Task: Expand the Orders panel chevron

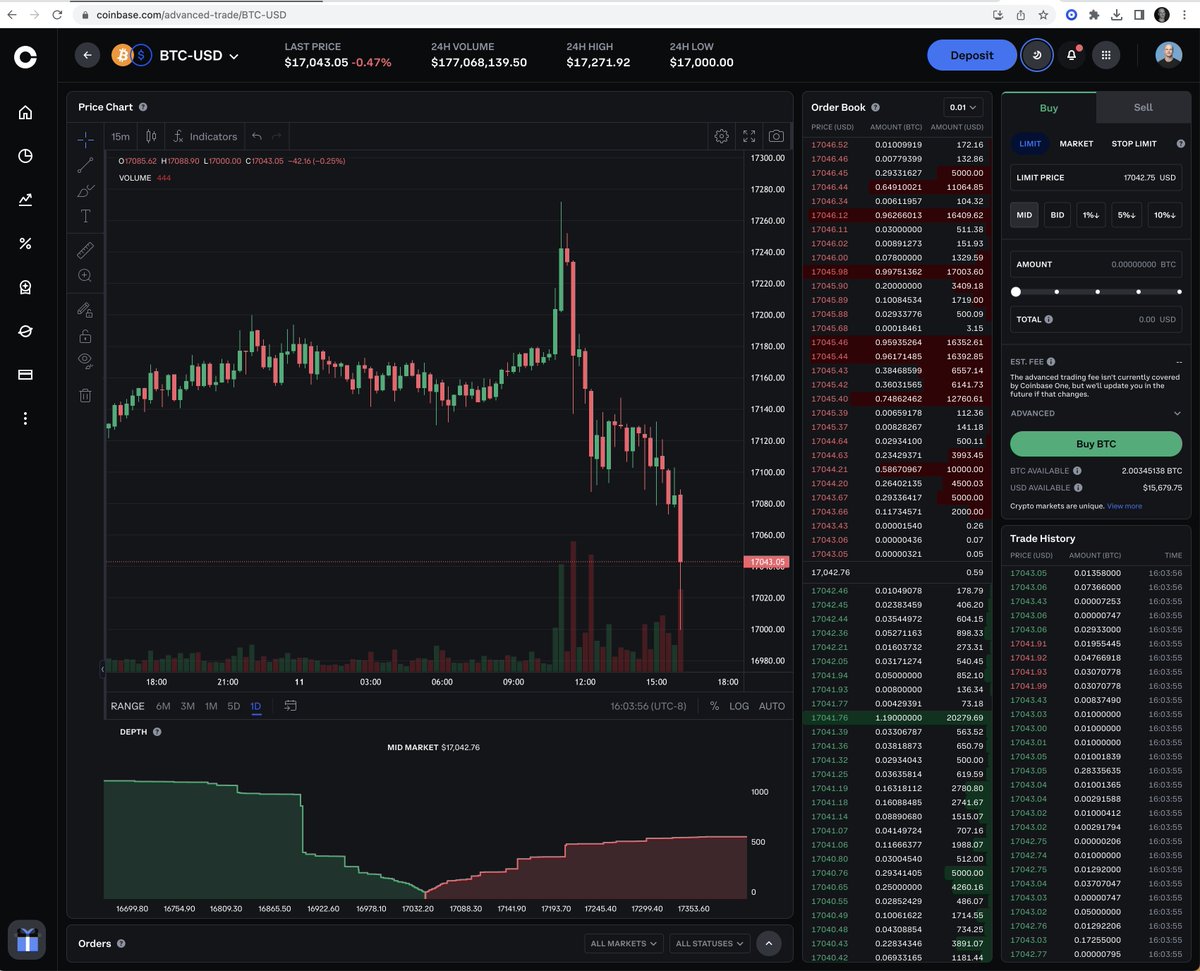Action: click(769, 943)
